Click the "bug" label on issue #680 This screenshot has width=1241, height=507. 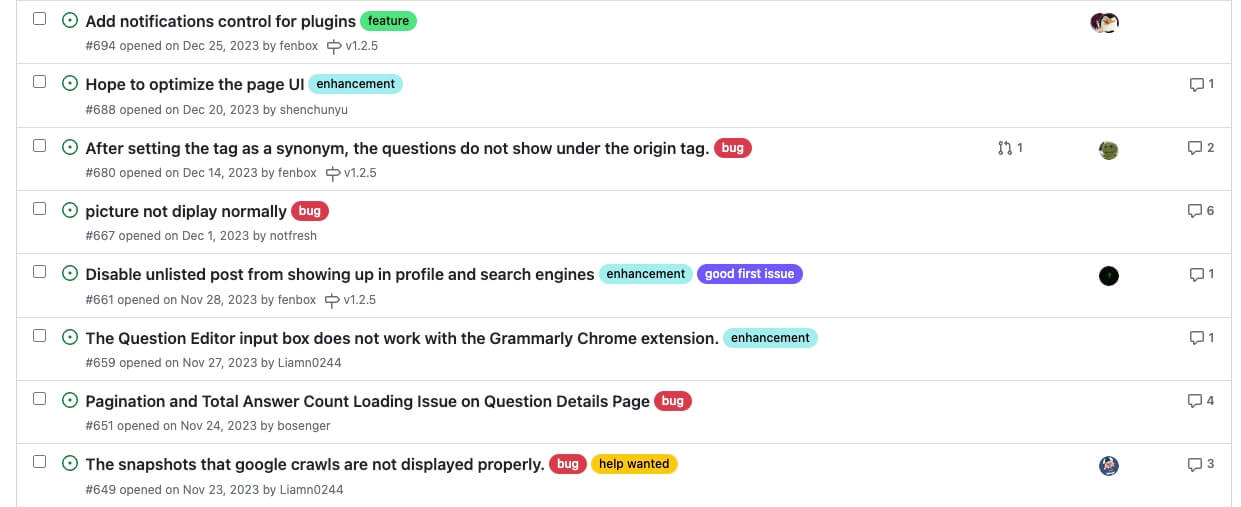[x=732, y=148]
